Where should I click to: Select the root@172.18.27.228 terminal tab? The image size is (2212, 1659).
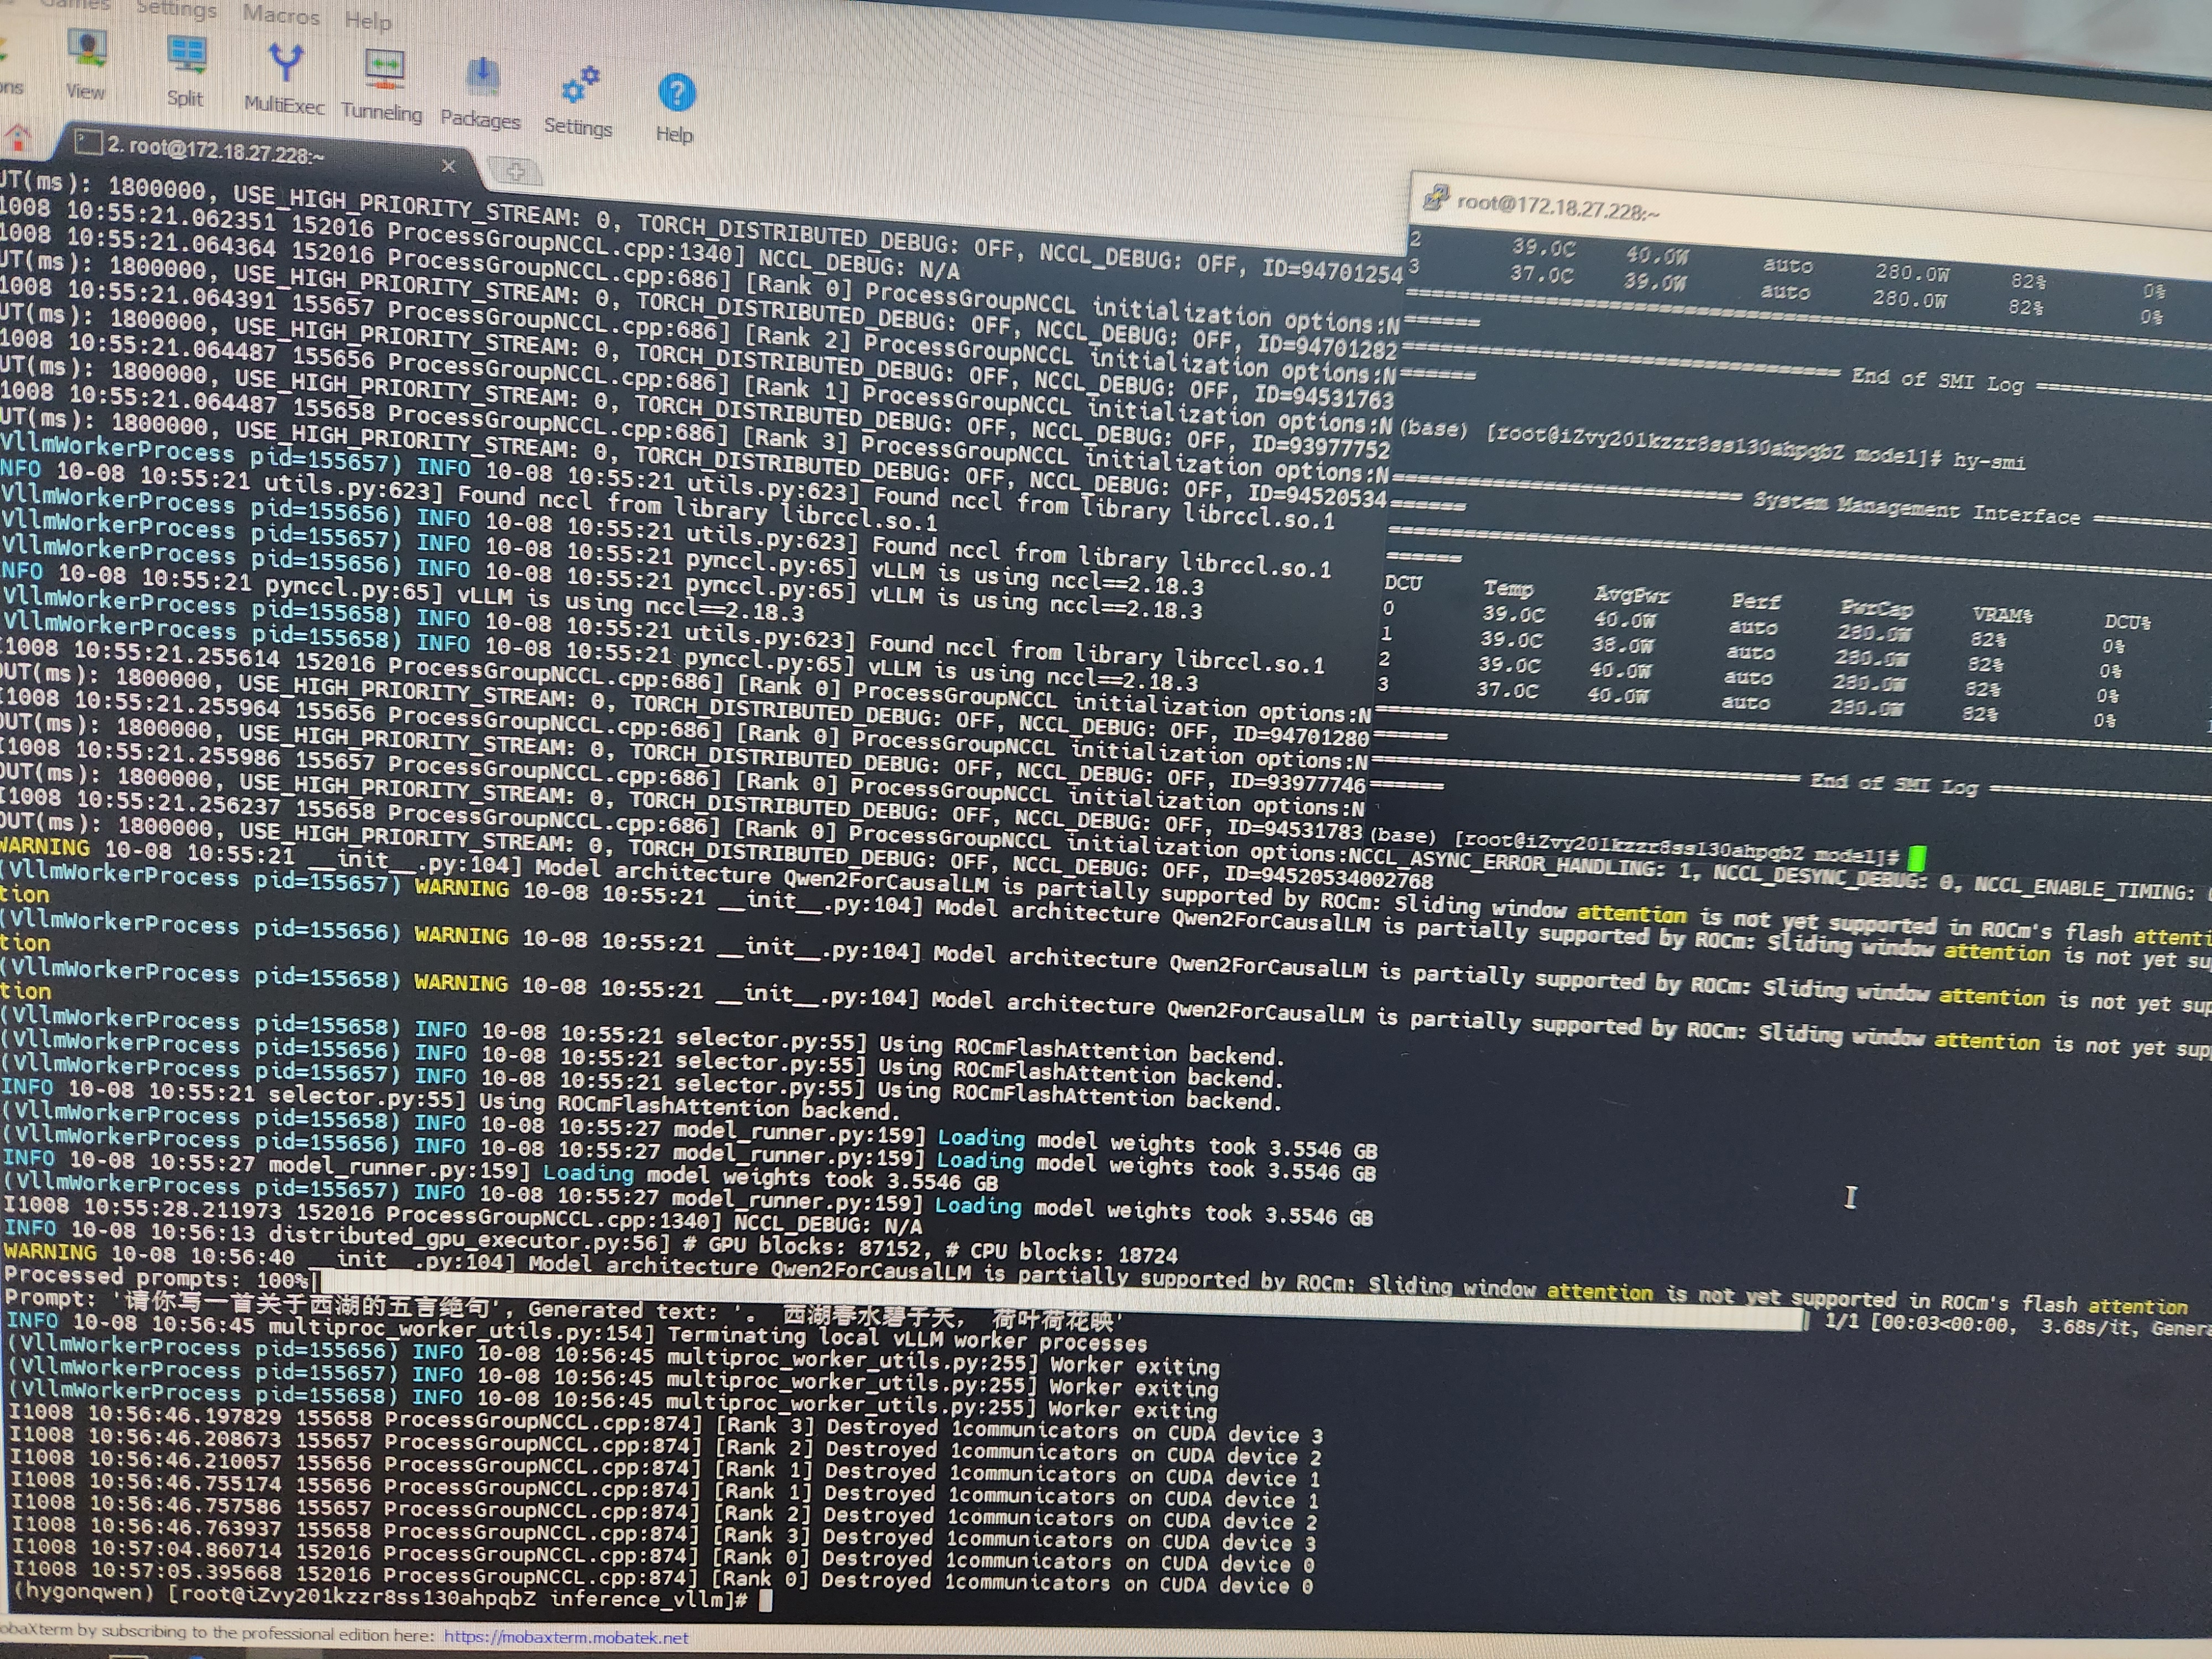(215, 150)
